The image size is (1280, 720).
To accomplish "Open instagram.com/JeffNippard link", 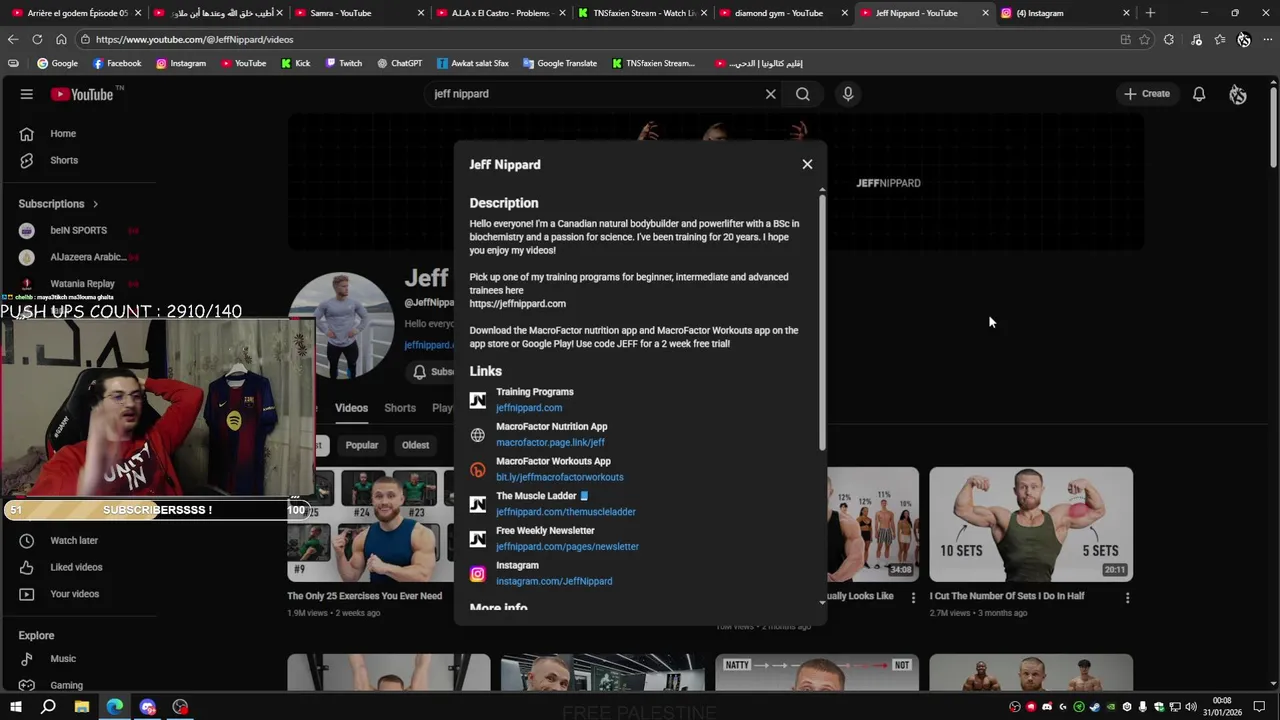I will (554, 581).
